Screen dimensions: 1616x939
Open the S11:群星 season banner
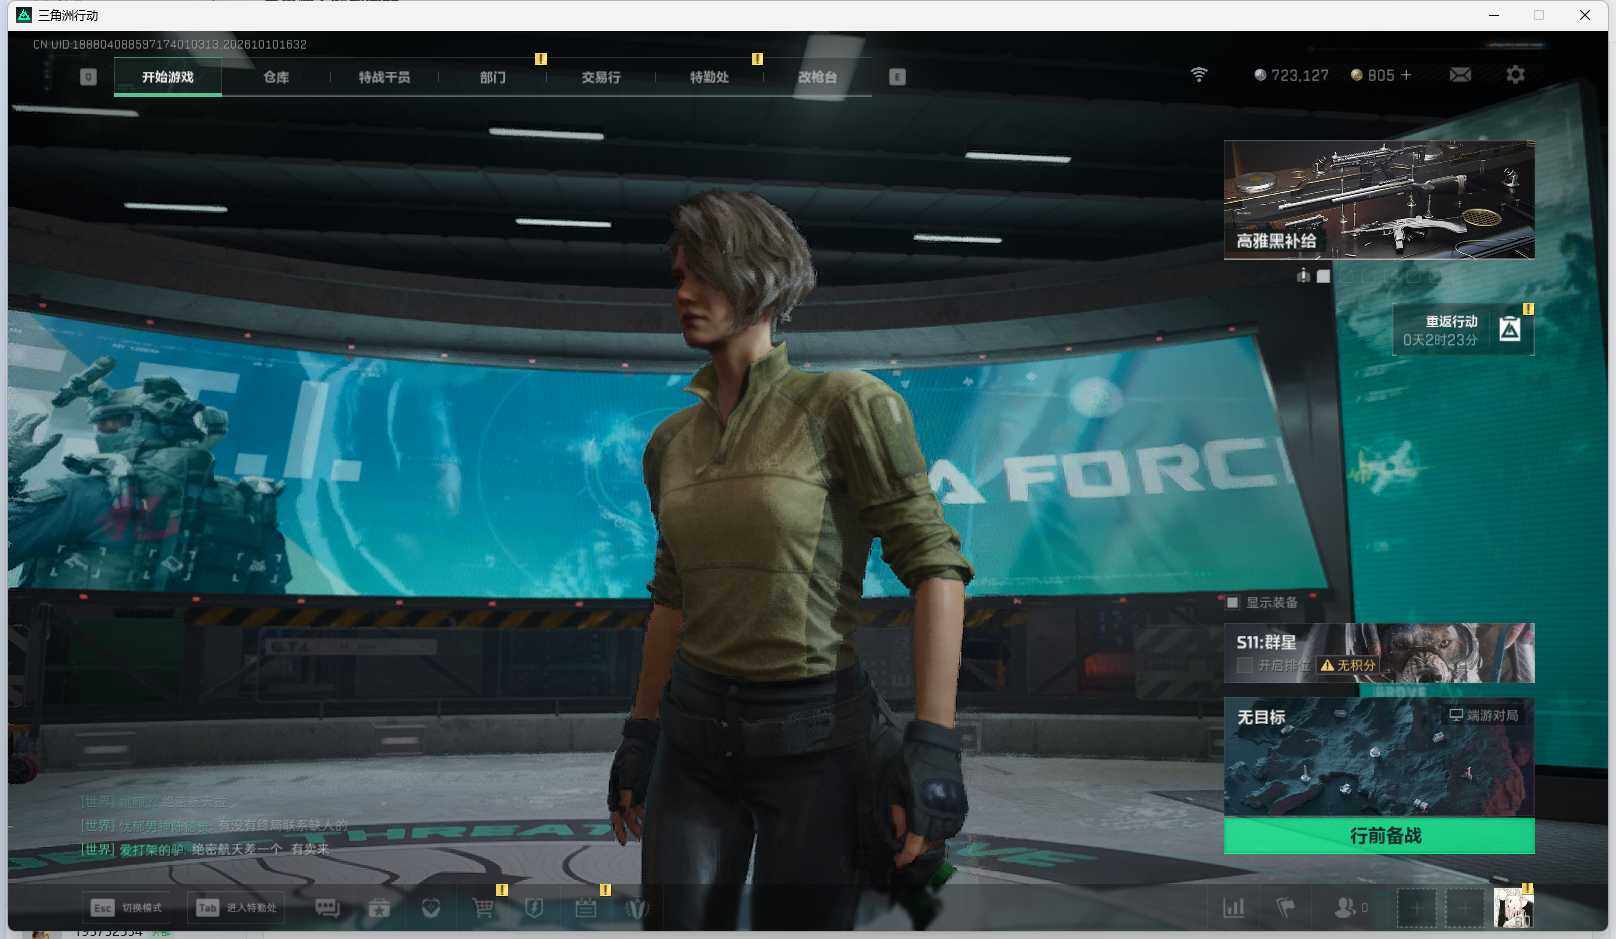(x=1379, y=653)
